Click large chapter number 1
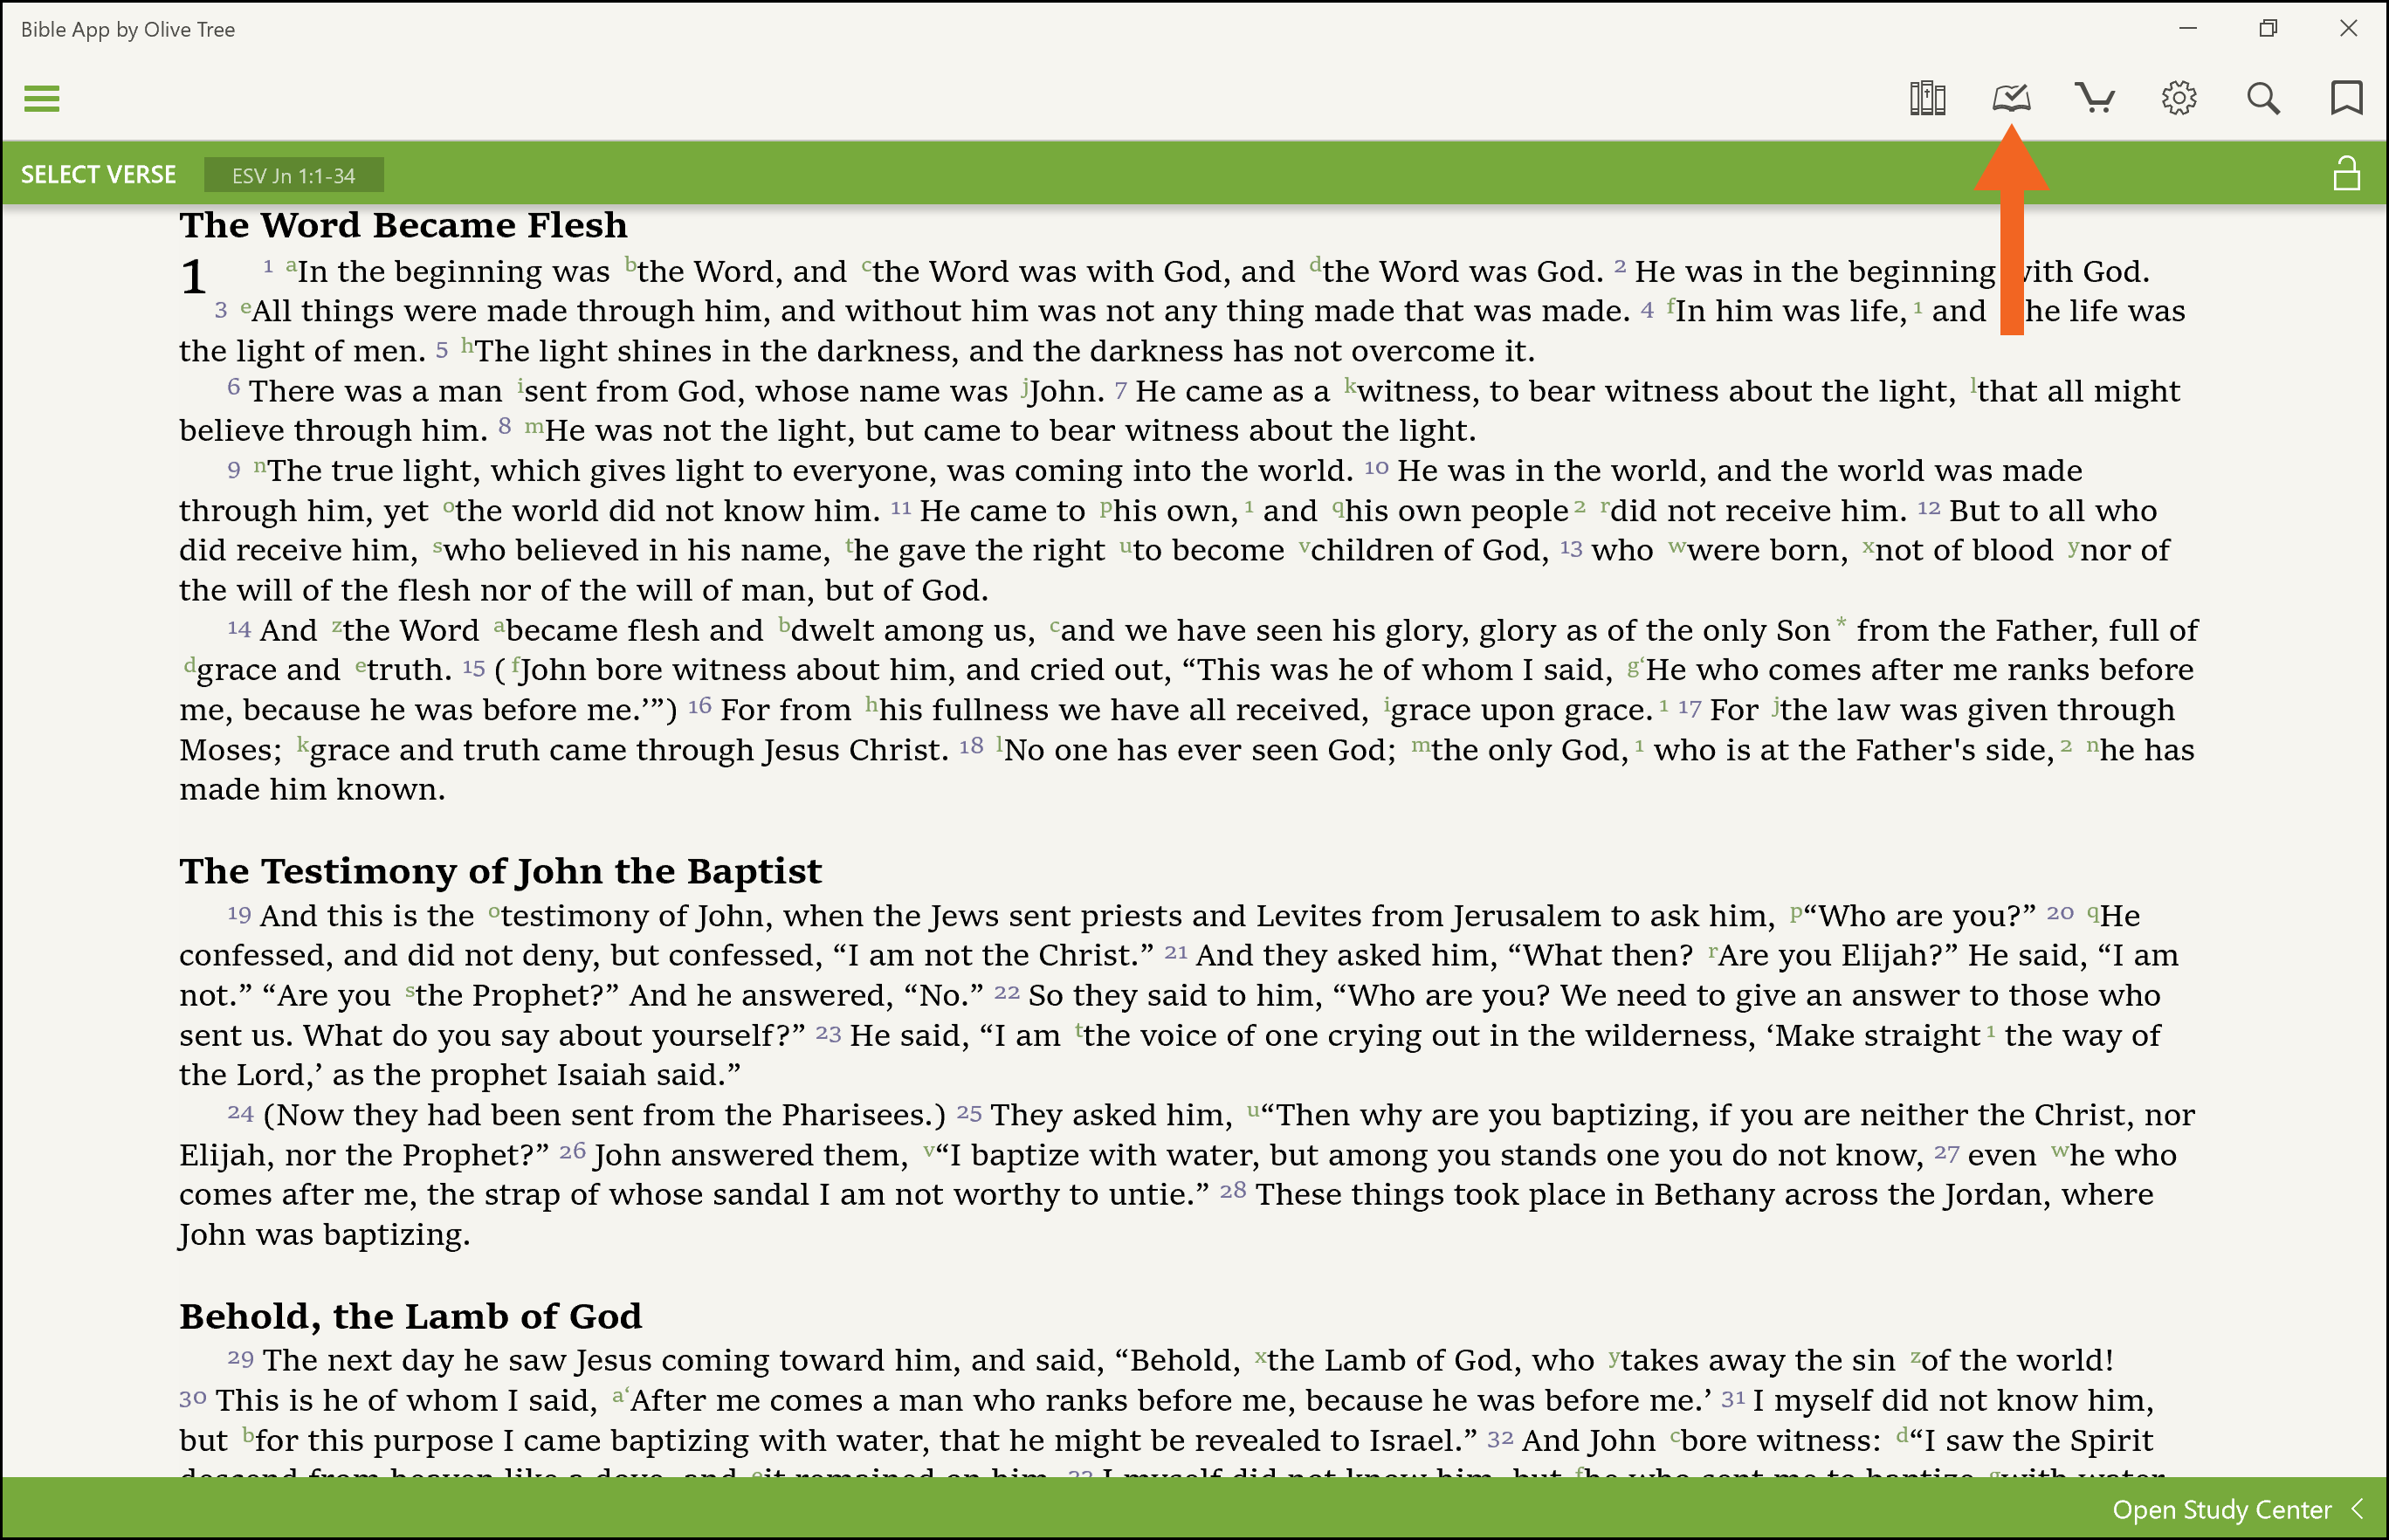2389x1540 pixels. [194, 277]
